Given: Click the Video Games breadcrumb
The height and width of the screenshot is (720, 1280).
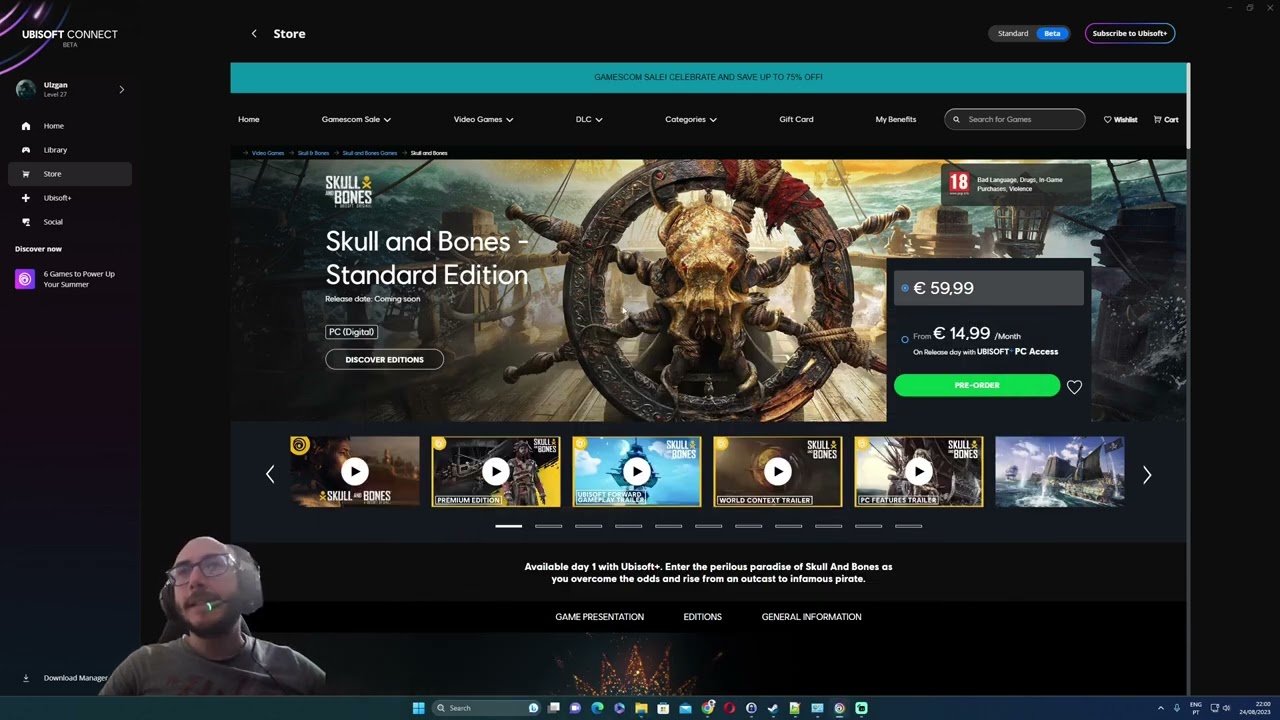Looking at the screenshot, I should [x=268, y=153].
